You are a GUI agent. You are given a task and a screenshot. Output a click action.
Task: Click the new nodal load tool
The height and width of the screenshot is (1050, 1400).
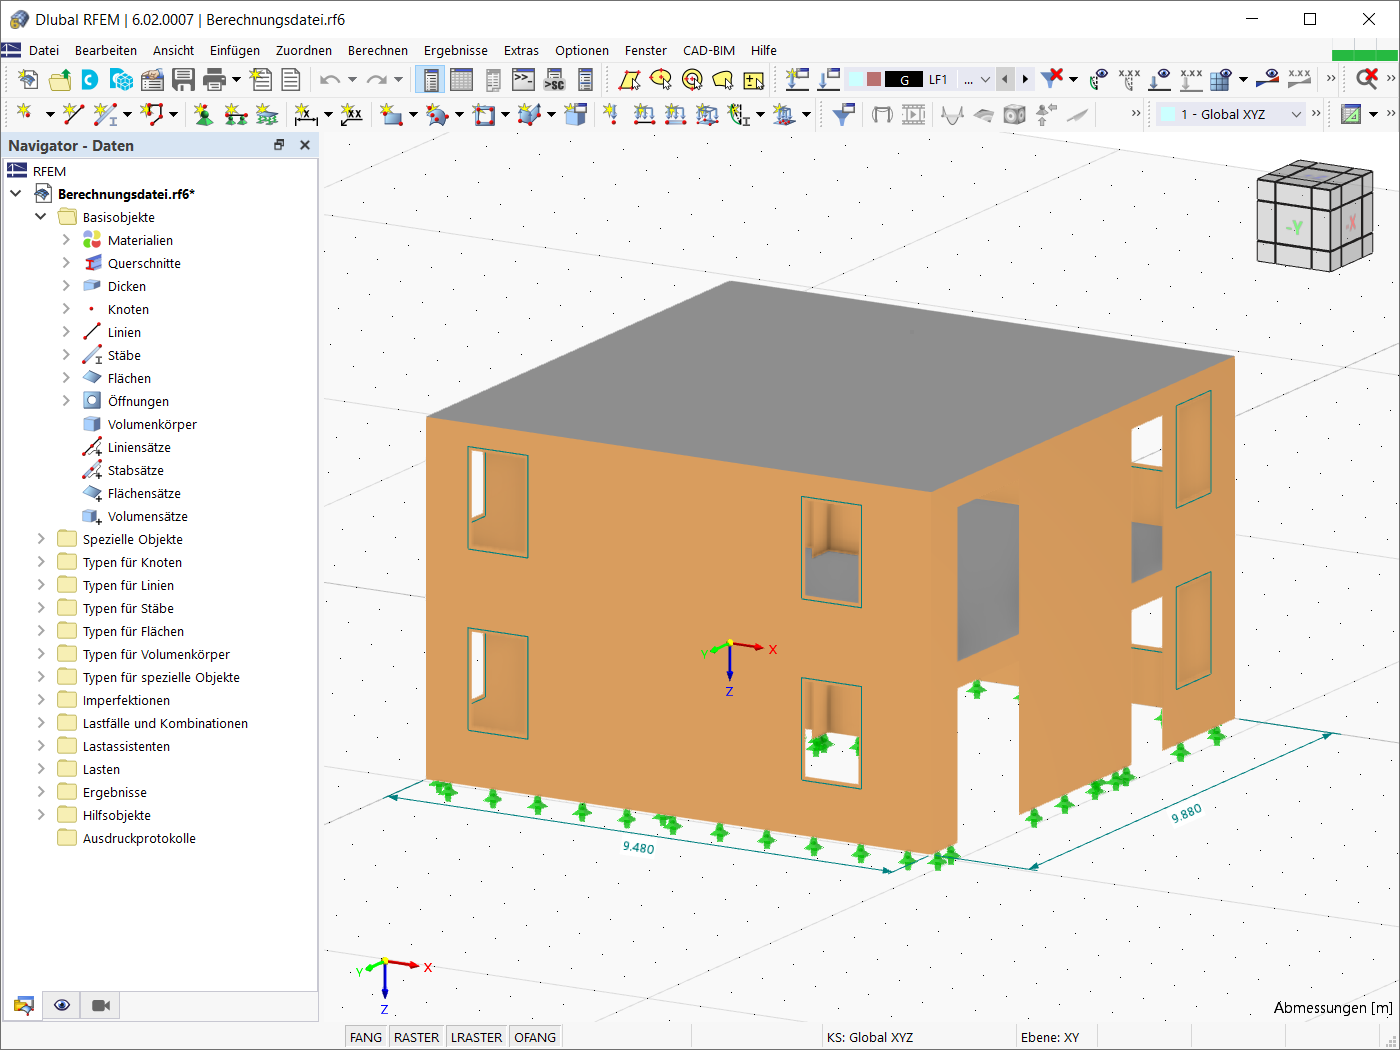610,114
